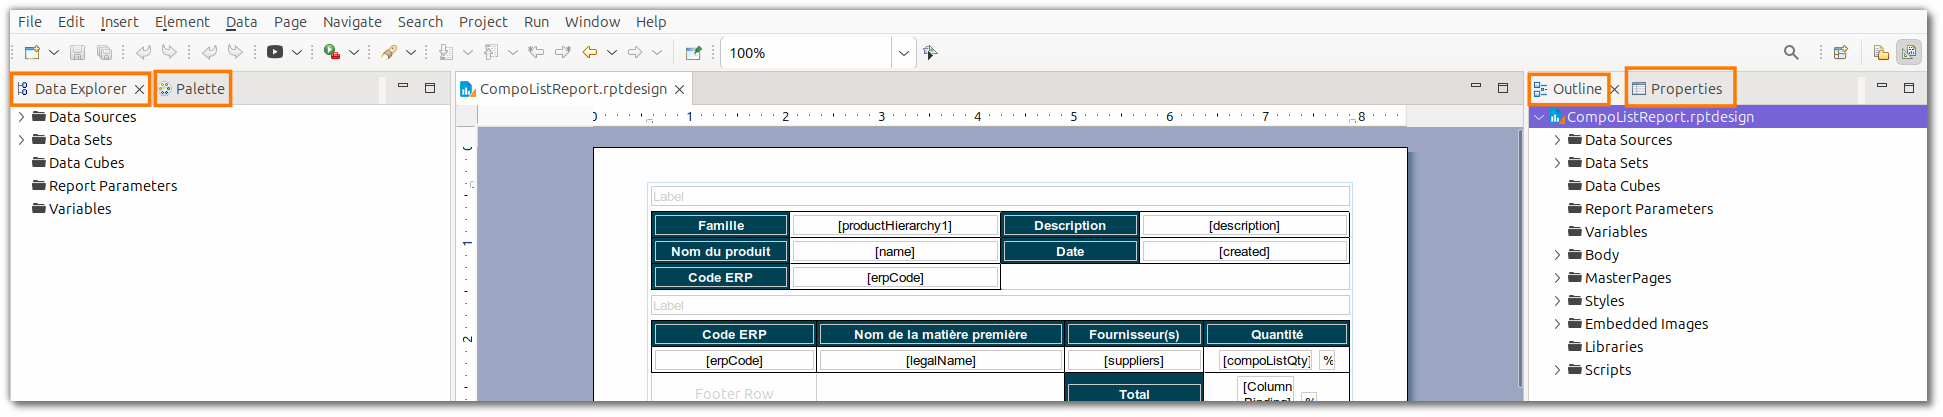This screenshot has height=417, width=1943.
Task: Open the Window menu
Action: click(x=592, y=22)
